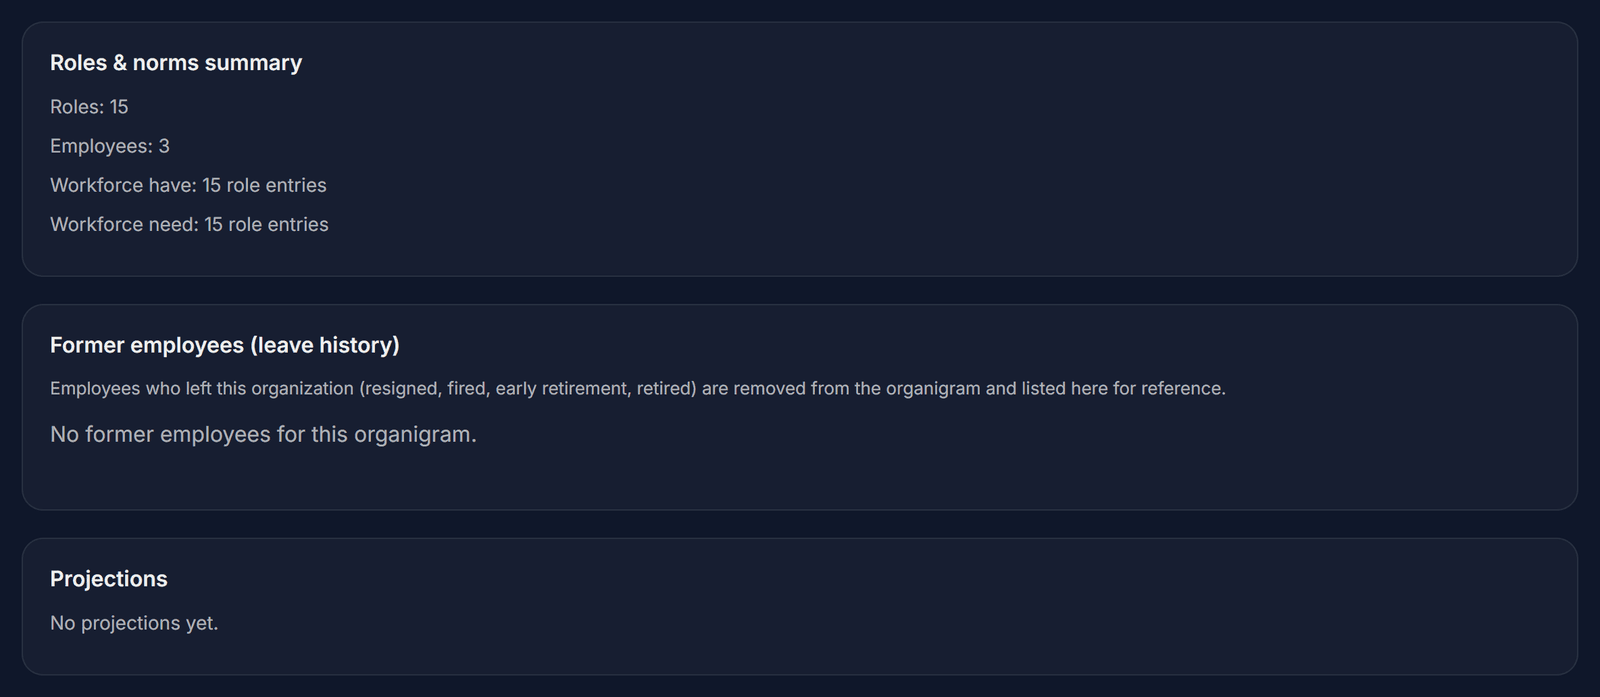The width and height of the screenshot is (1600, 697).
Task: Click the number 15 beside Roles
Action: tap(119, 107)
